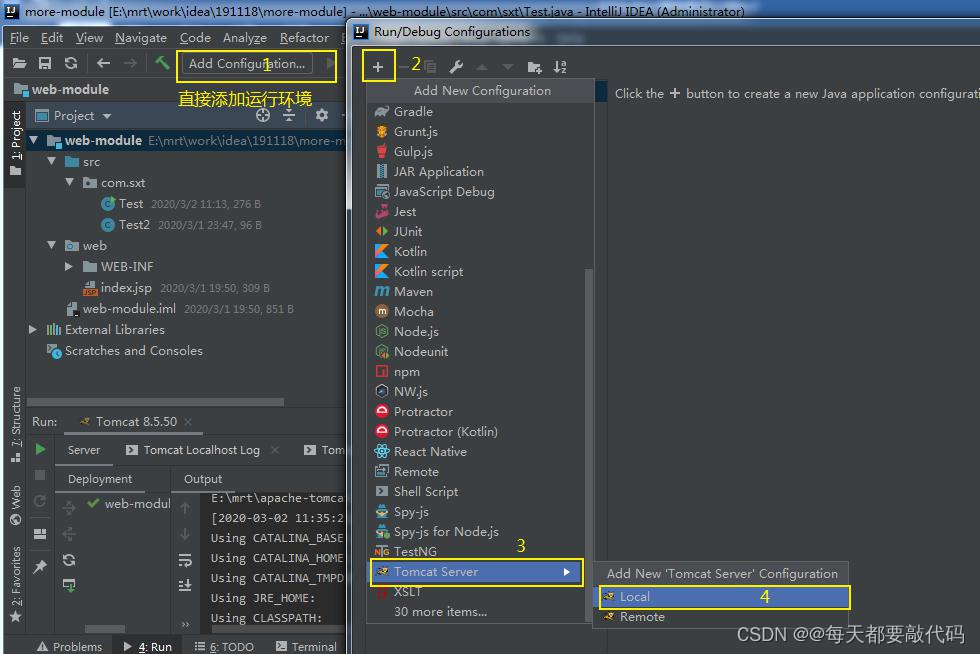Open the Code menu
This screenshot has height=654, width=980.
click(x=195, y=38)
